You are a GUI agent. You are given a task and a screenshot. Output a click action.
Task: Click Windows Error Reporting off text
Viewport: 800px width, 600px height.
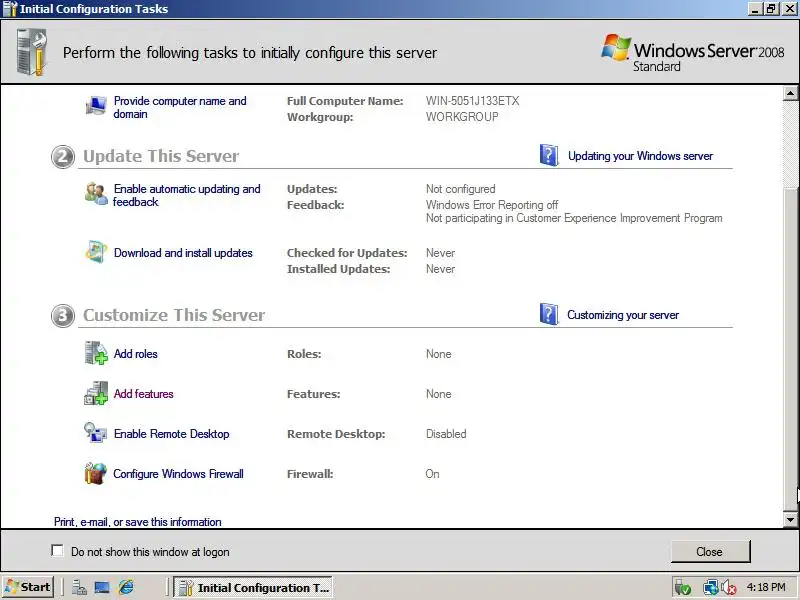492,205
